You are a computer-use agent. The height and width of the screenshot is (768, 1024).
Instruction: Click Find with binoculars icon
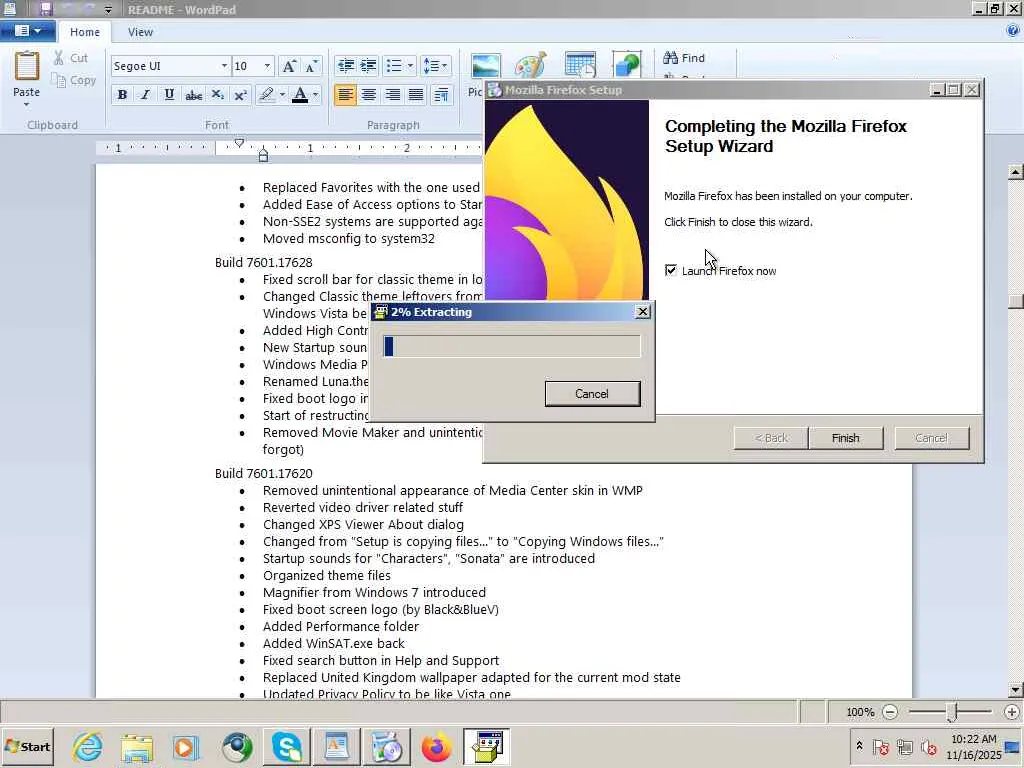point(684,58)
